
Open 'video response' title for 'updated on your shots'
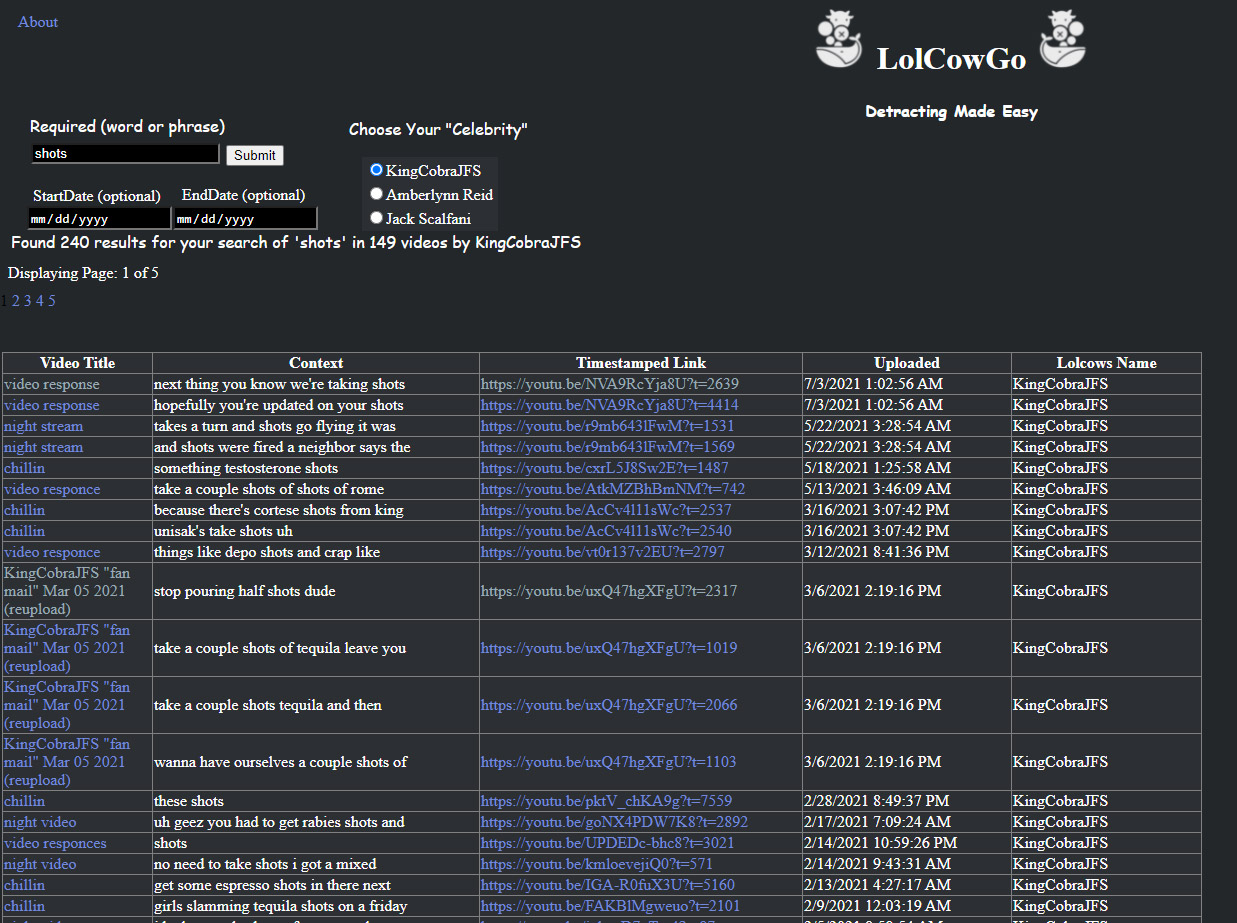click(52, 405)
